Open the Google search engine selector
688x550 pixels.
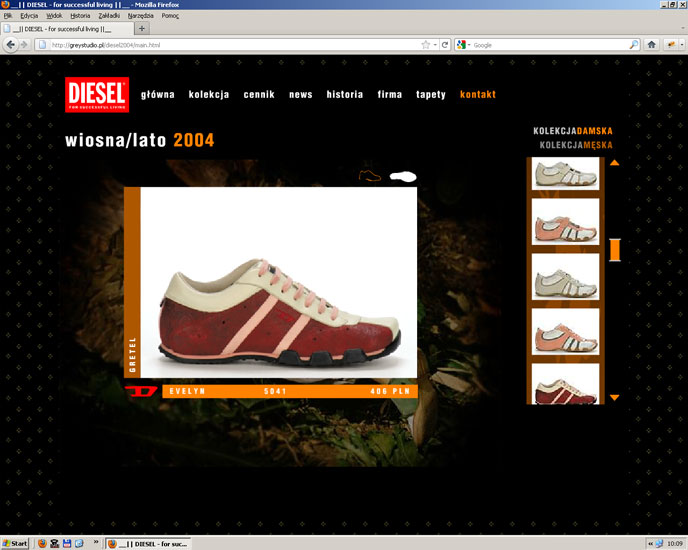463,45
